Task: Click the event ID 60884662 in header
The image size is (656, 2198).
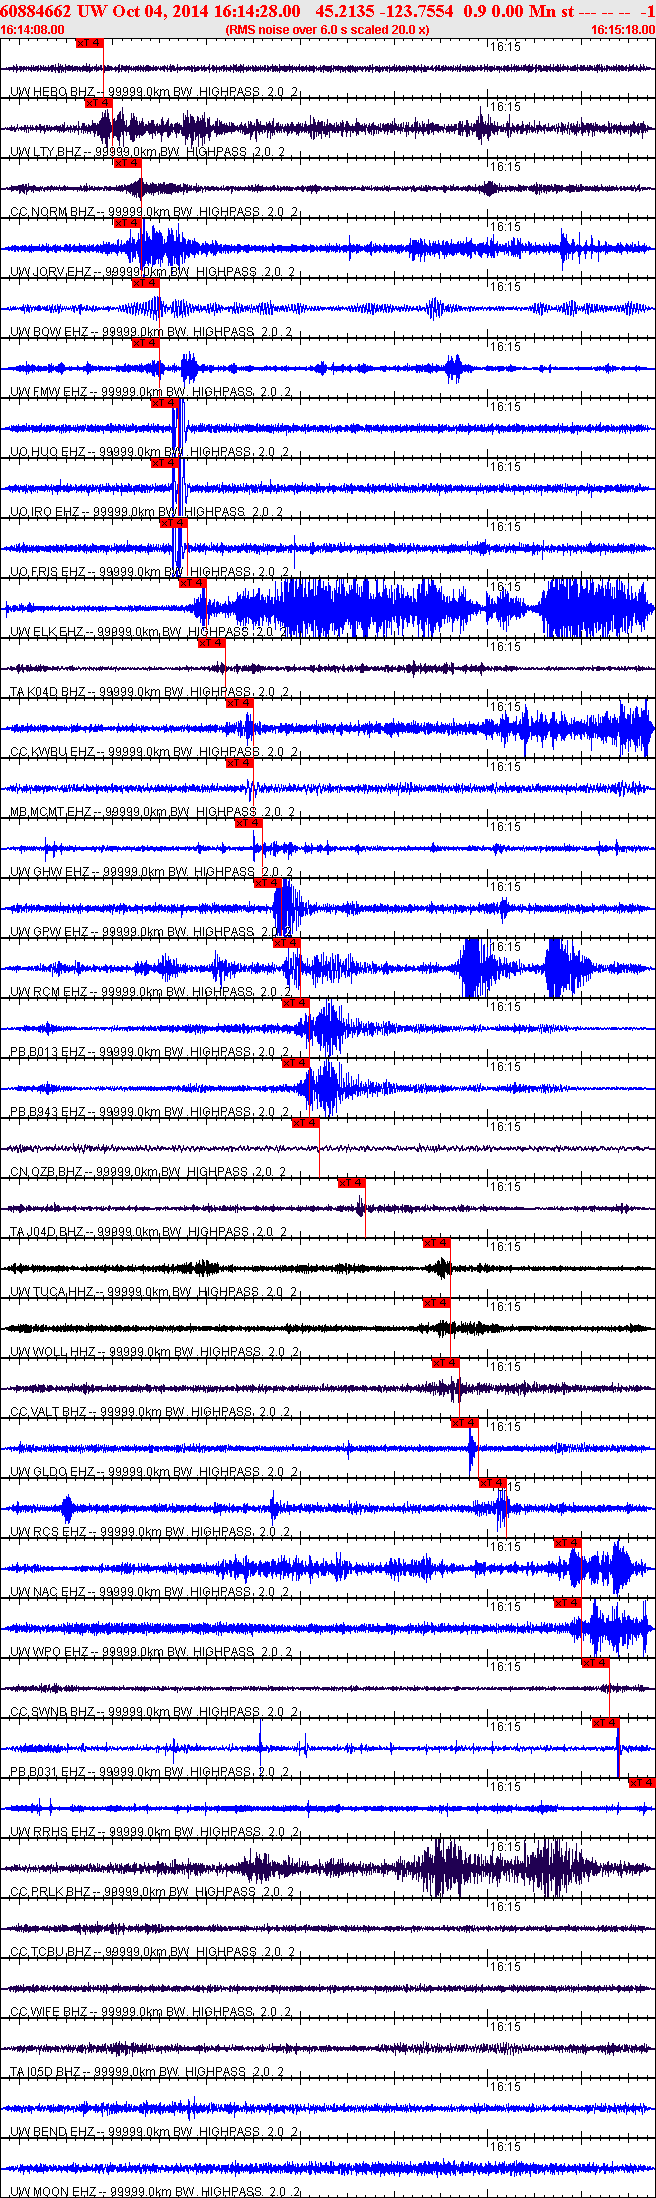Action: [37, 11]
